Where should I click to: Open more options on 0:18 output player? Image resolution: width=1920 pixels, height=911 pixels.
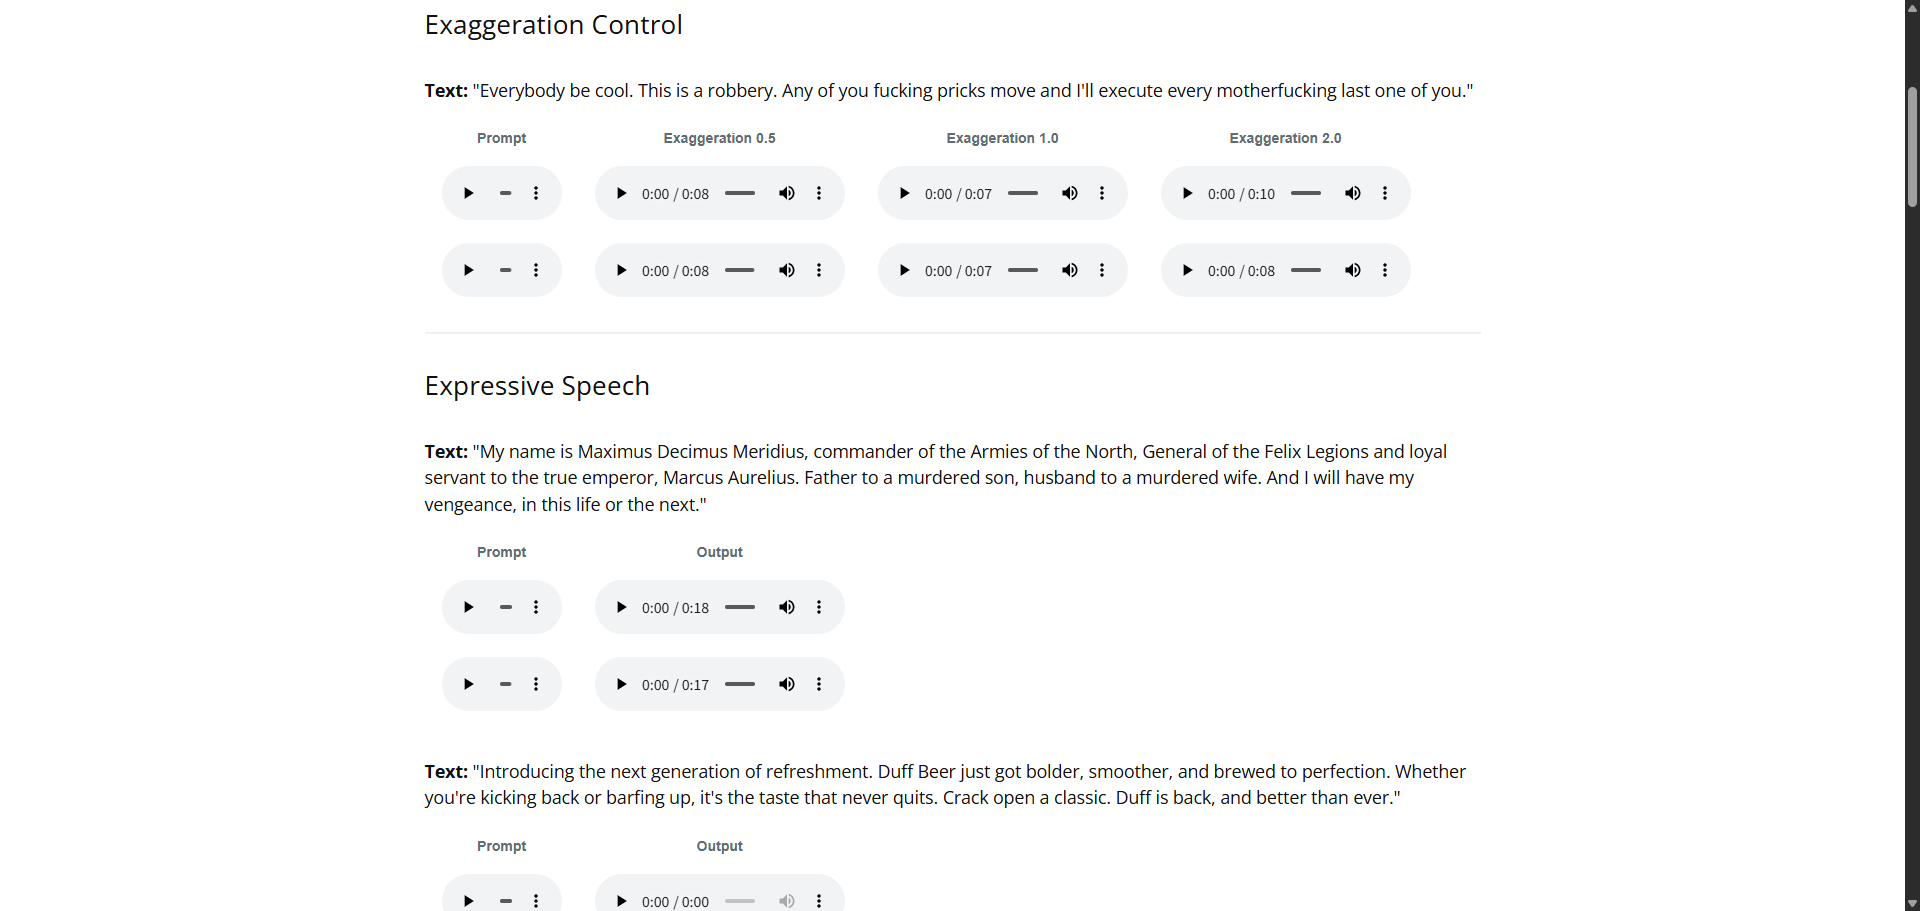(819, 607)
